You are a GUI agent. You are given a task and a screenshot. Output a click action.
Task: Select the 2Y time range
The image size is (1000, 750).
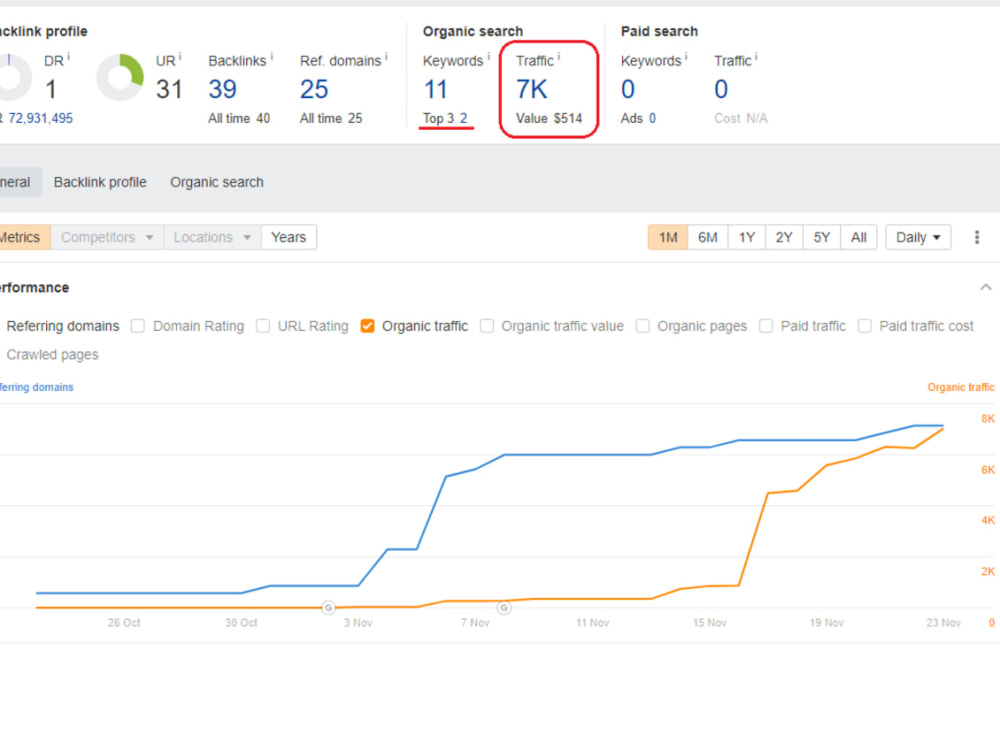[x=784, y=237]
